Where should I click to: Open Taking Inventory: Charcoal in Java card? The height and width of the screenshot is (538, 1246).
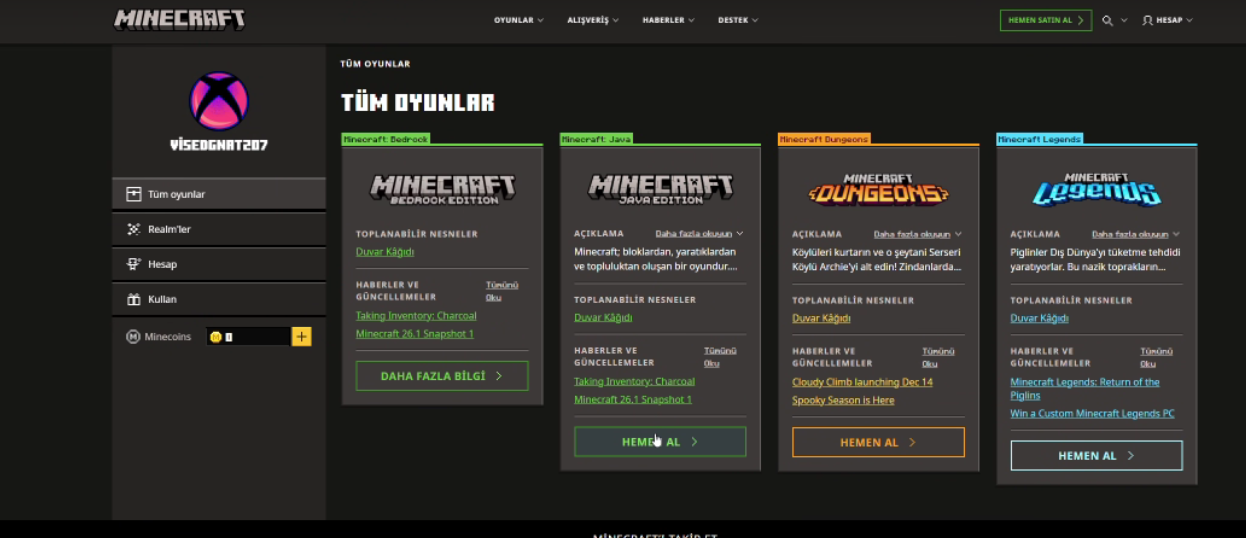click(x=634, y=381)
